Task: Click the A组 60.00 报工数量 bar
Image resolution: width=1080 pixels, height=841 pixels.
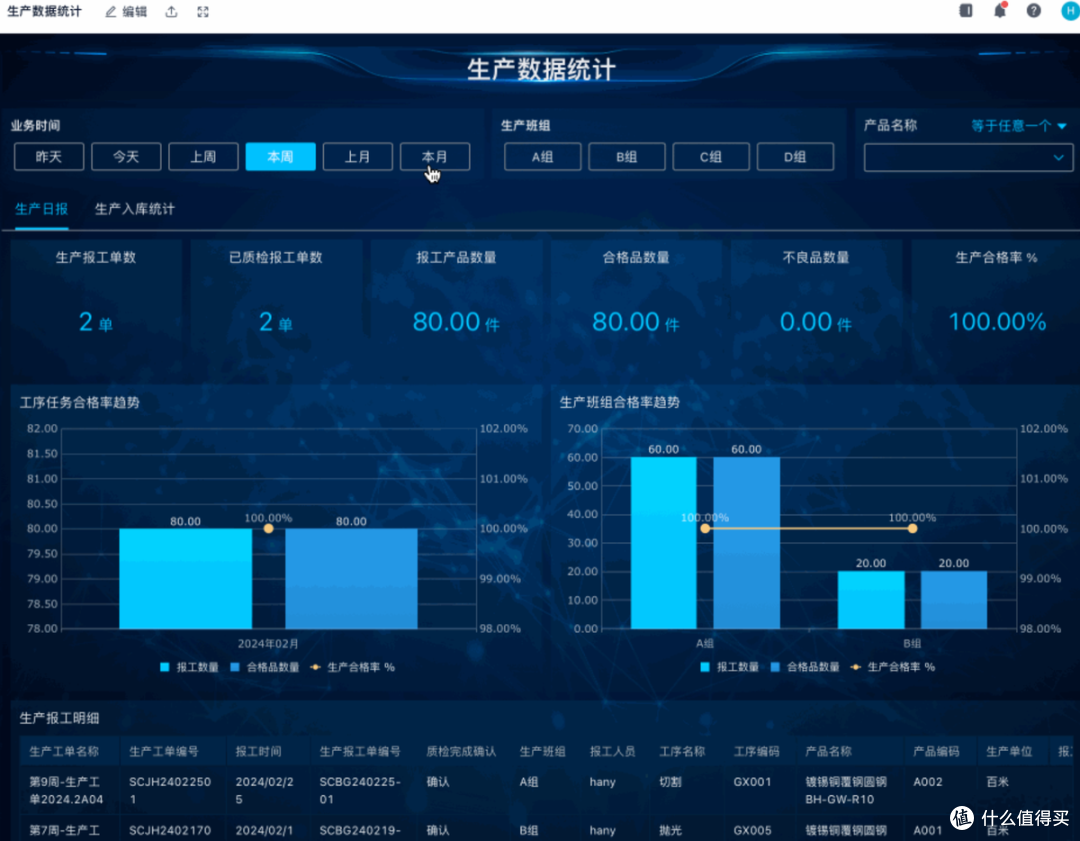Action: coord(663,543)
